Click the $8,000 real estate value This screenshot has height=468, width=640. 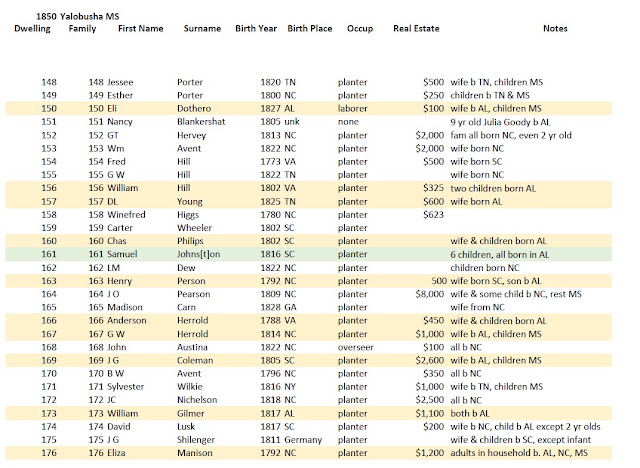click(429, 294)
